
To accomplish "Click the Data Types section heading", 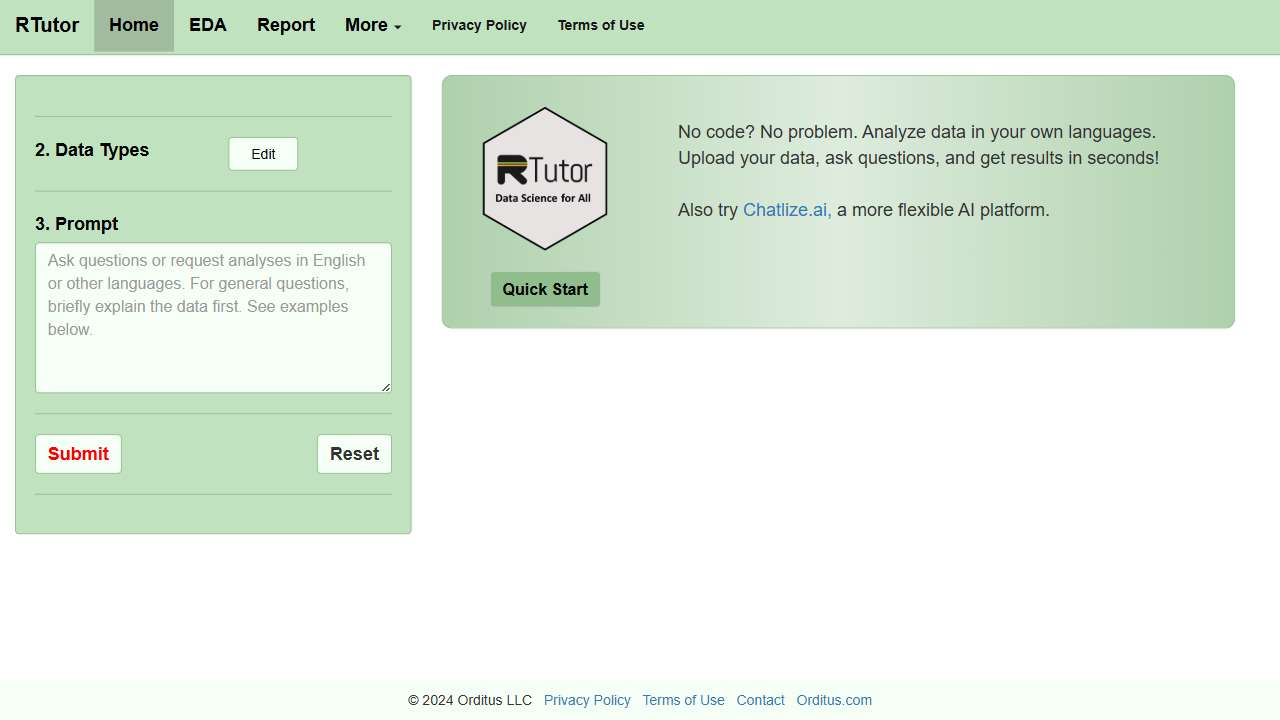I will pos(91,150).
